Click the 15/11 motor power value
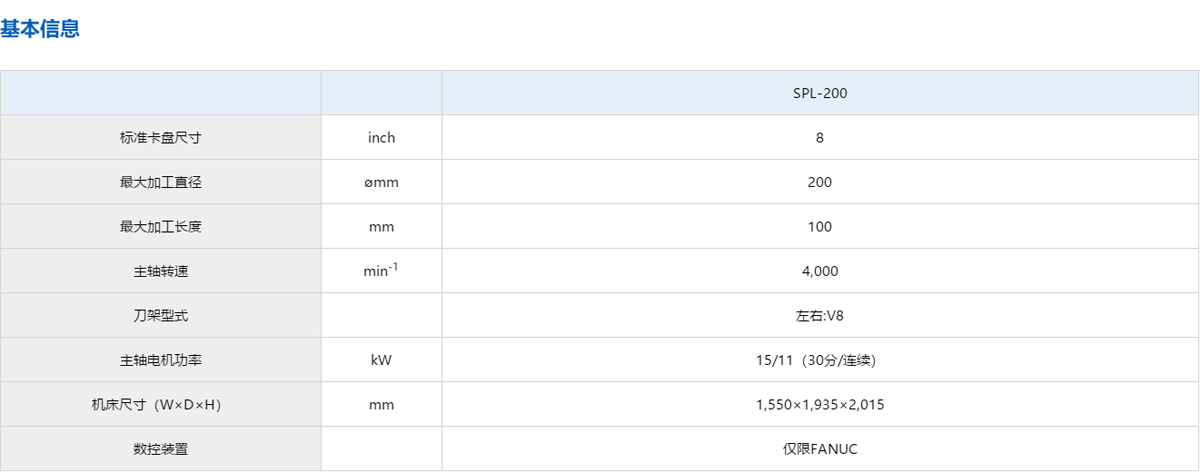1200x473 pixels. coord(820,360)
